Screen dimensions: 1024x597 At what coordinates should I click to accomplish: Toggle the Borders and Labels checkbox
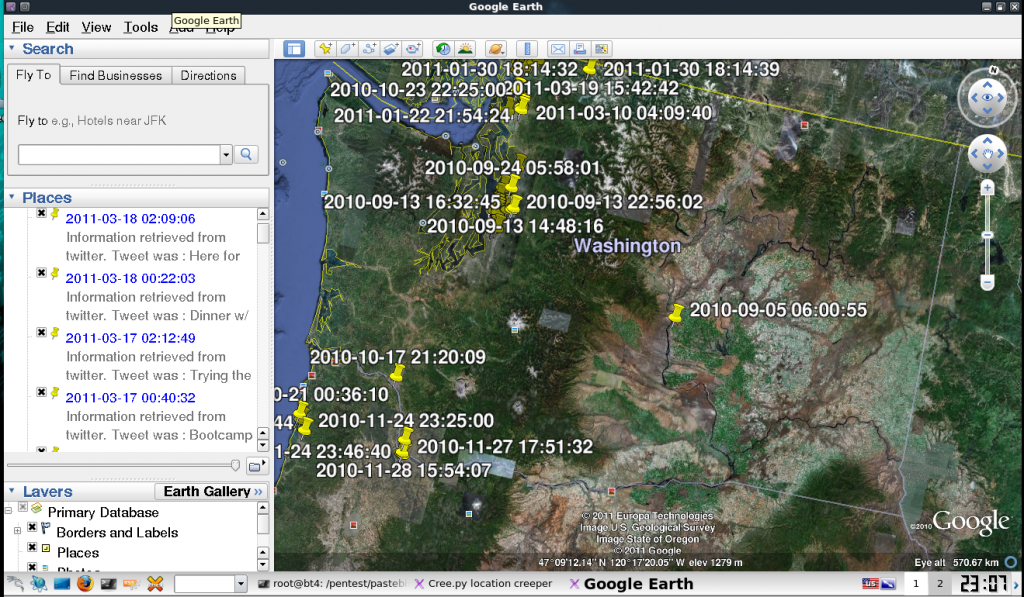point(32,527)
